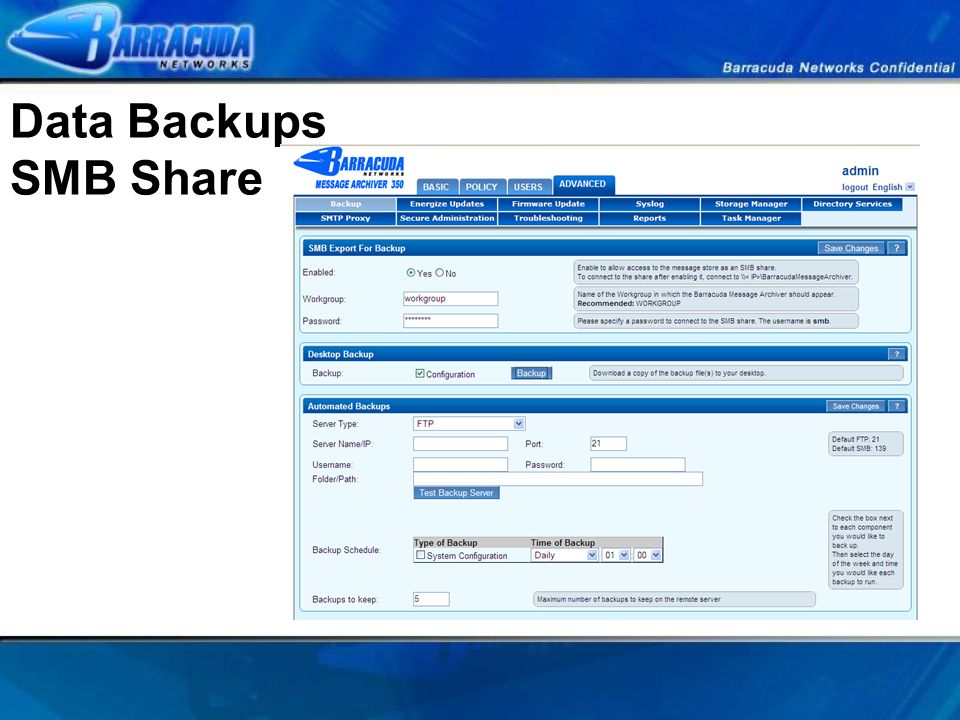
Task: Click the SMB Password field
Action: [451, 321]
